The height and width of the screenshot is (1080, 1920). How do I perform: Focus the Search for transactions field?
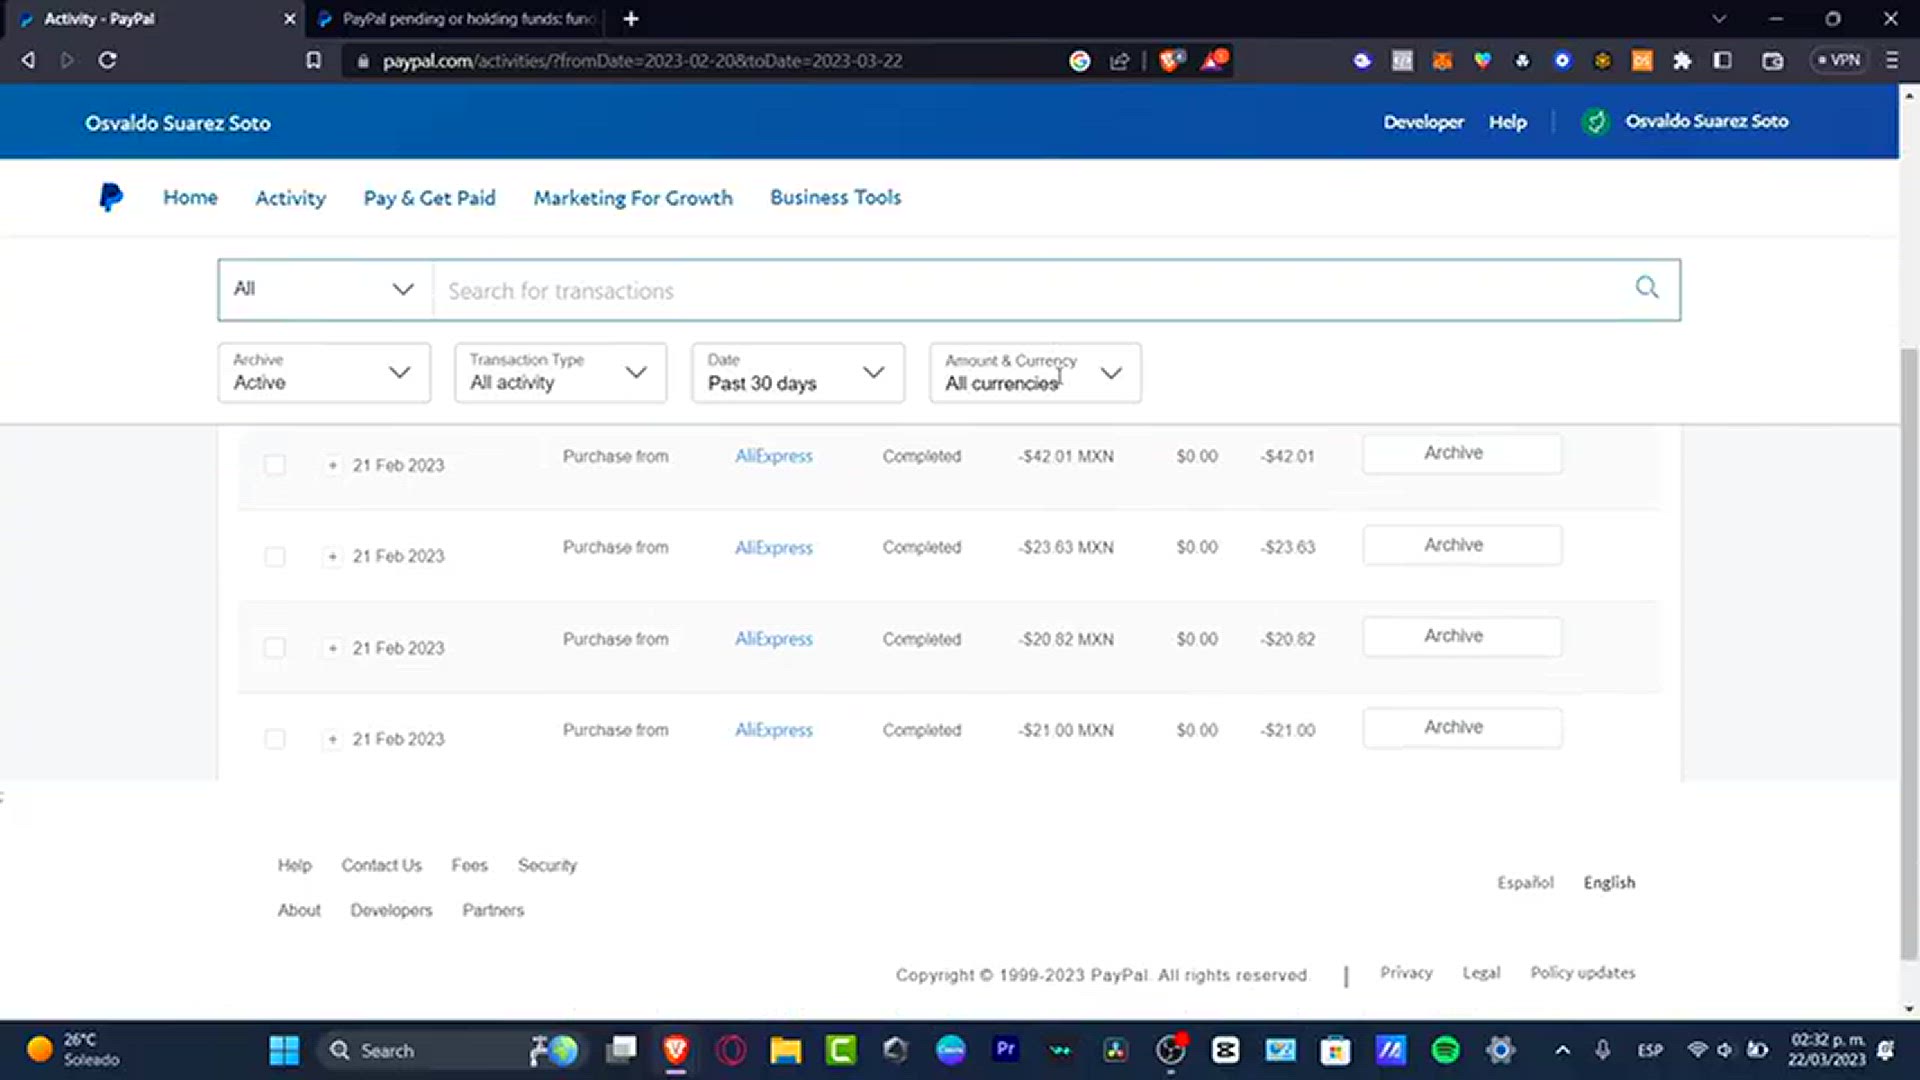pyautogui.click(x=1030, y=290)
